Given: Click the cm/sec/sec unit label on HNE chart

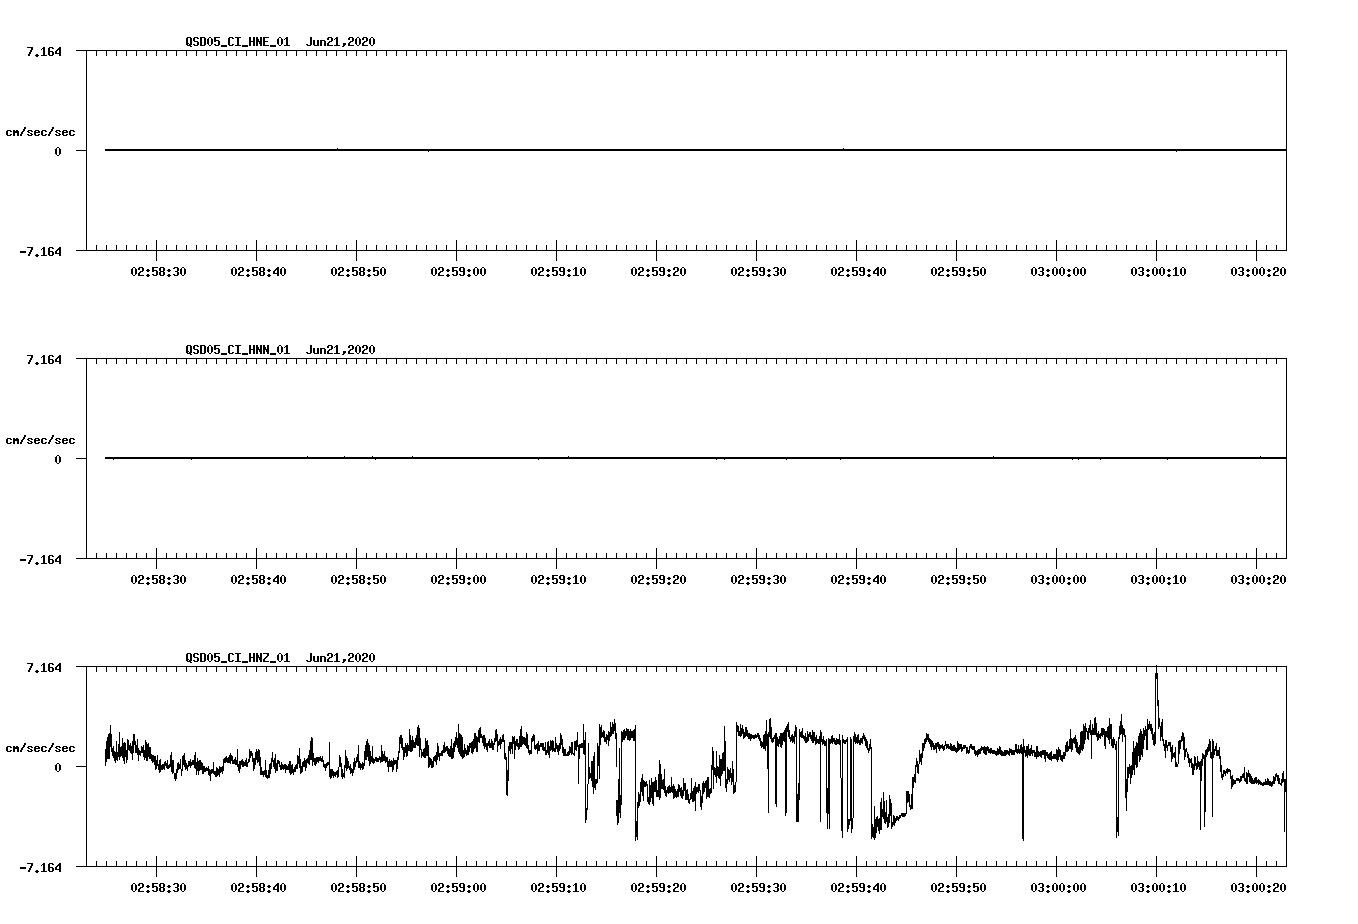Looking at the screenshot, I should pos(40,132).
